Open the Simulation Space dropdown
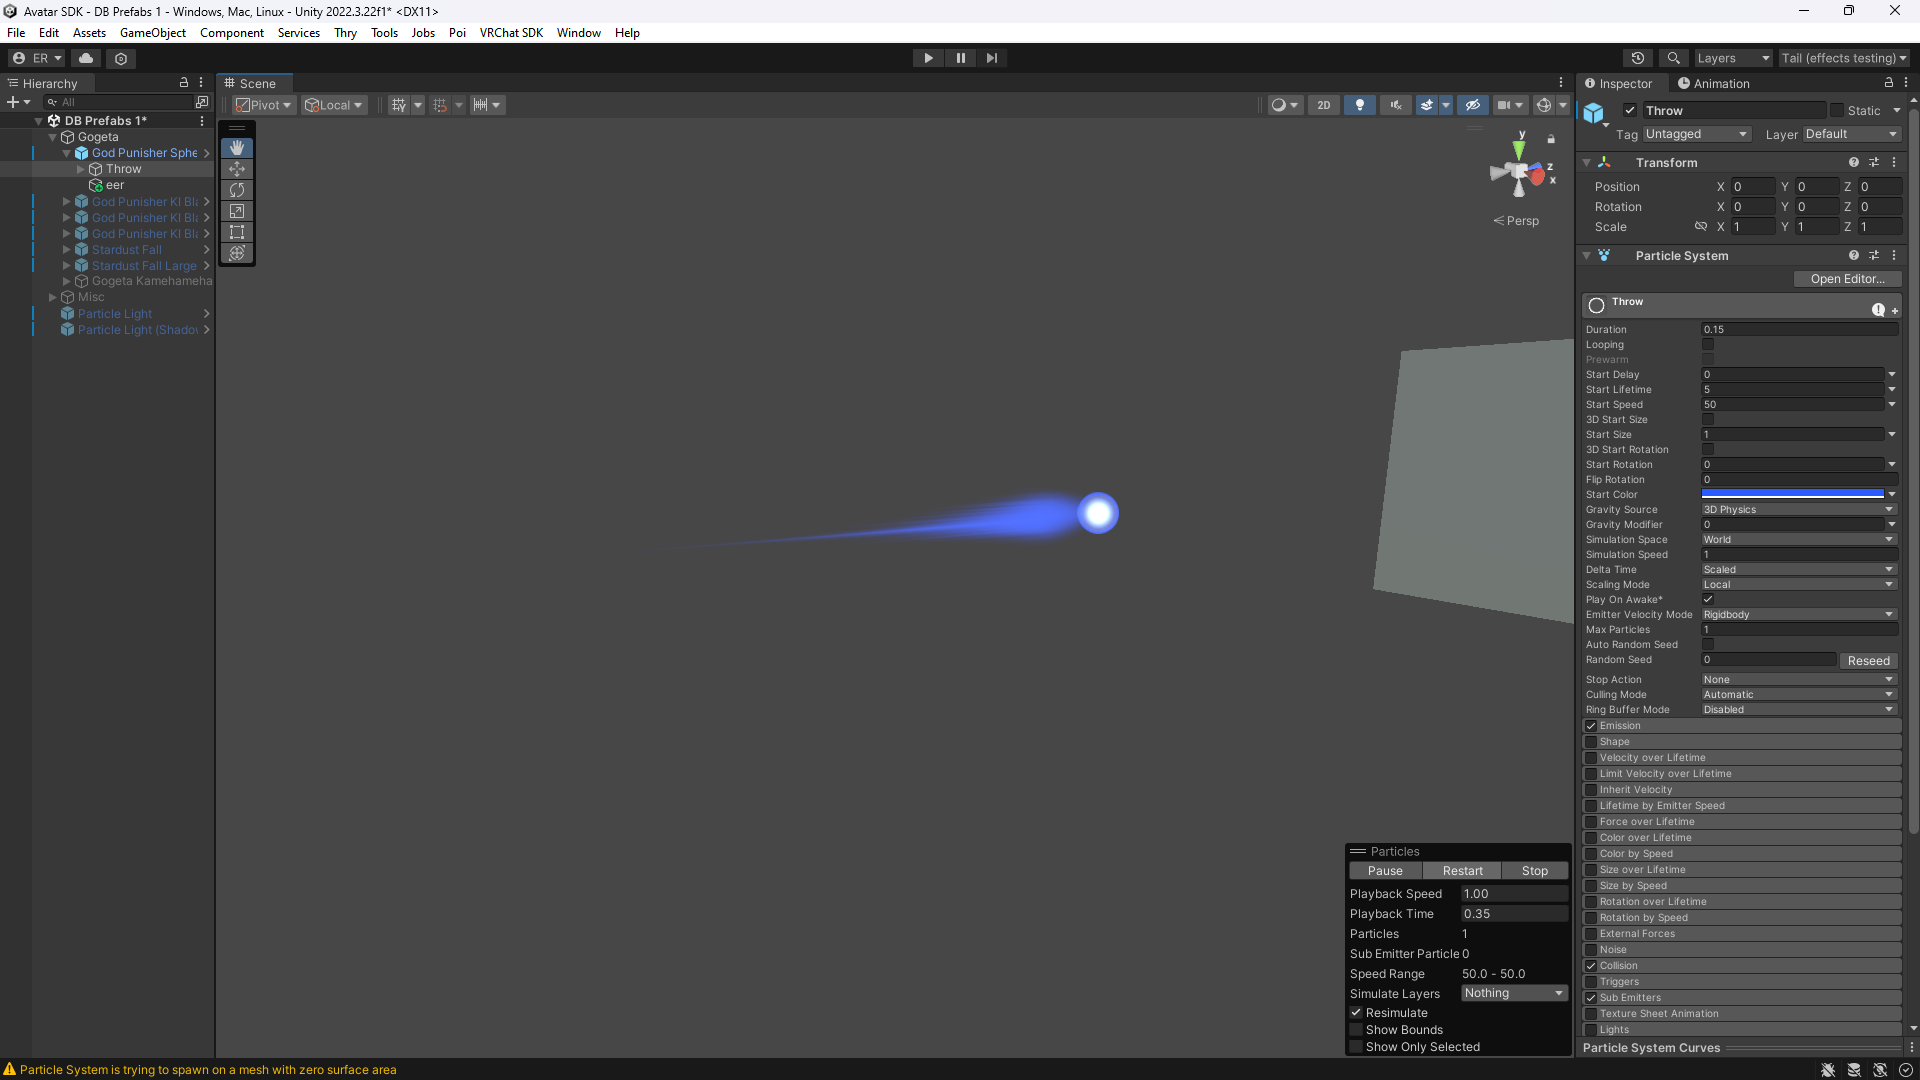This screenshot has height=1080, width=1920. 1798,540
